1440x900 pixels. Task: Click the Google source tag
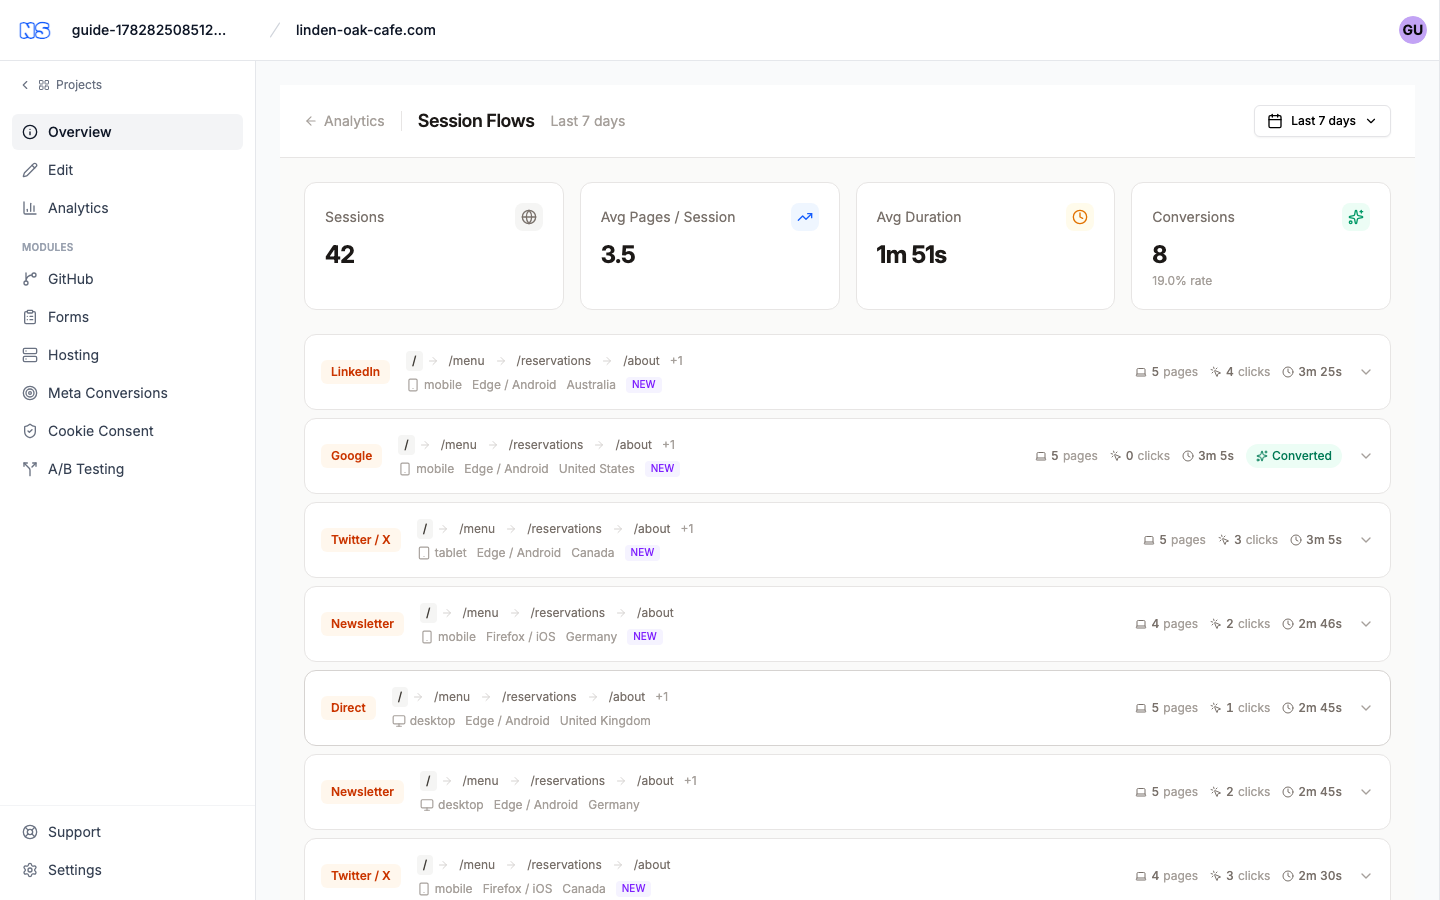pos(352,456)
